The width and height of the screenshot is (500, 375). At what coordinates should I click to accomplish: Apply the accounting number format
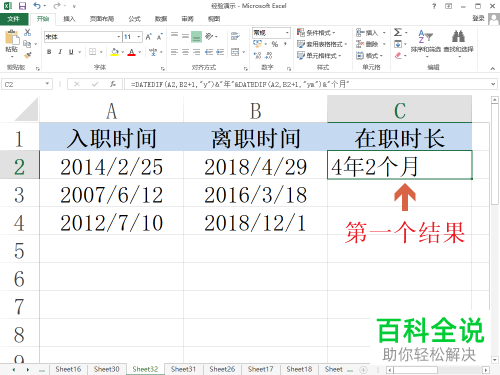pos(257,44)
